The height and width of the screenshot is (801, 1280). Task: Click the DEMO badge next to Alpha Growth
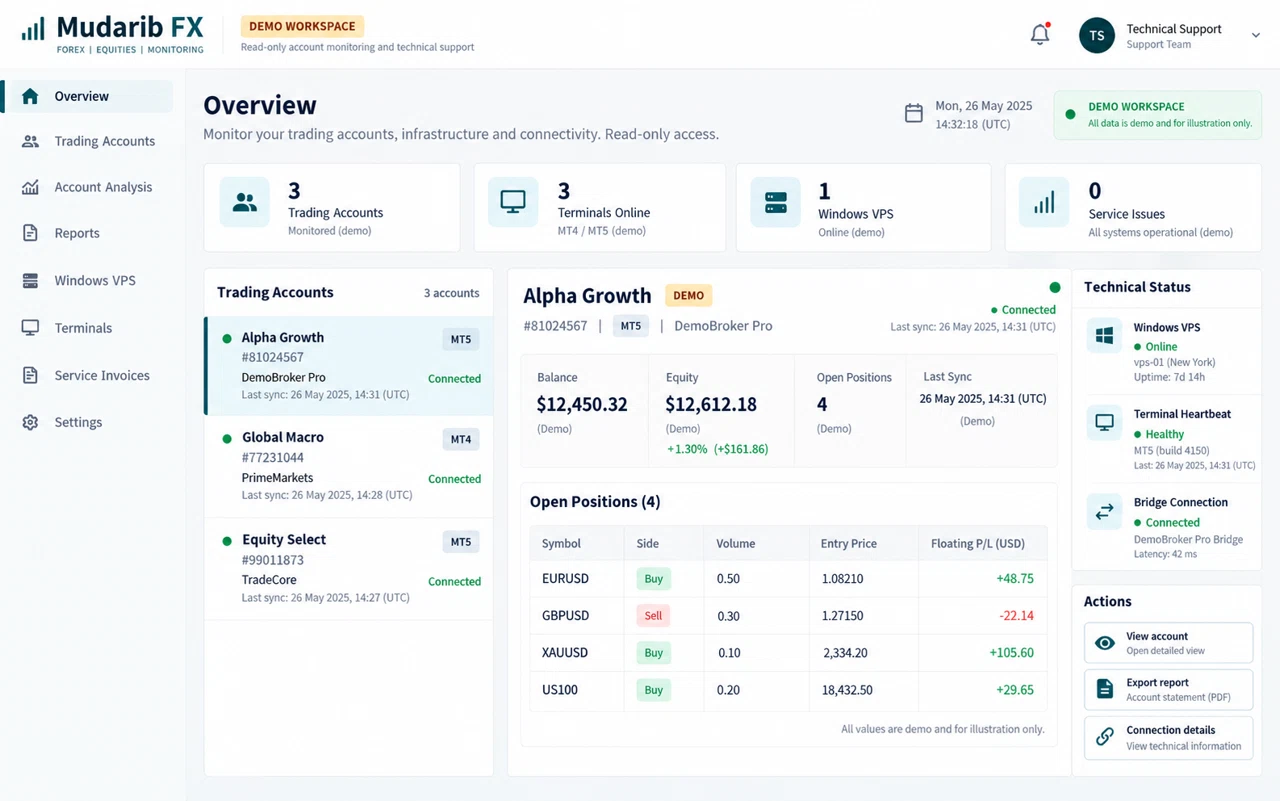[688, 295]
